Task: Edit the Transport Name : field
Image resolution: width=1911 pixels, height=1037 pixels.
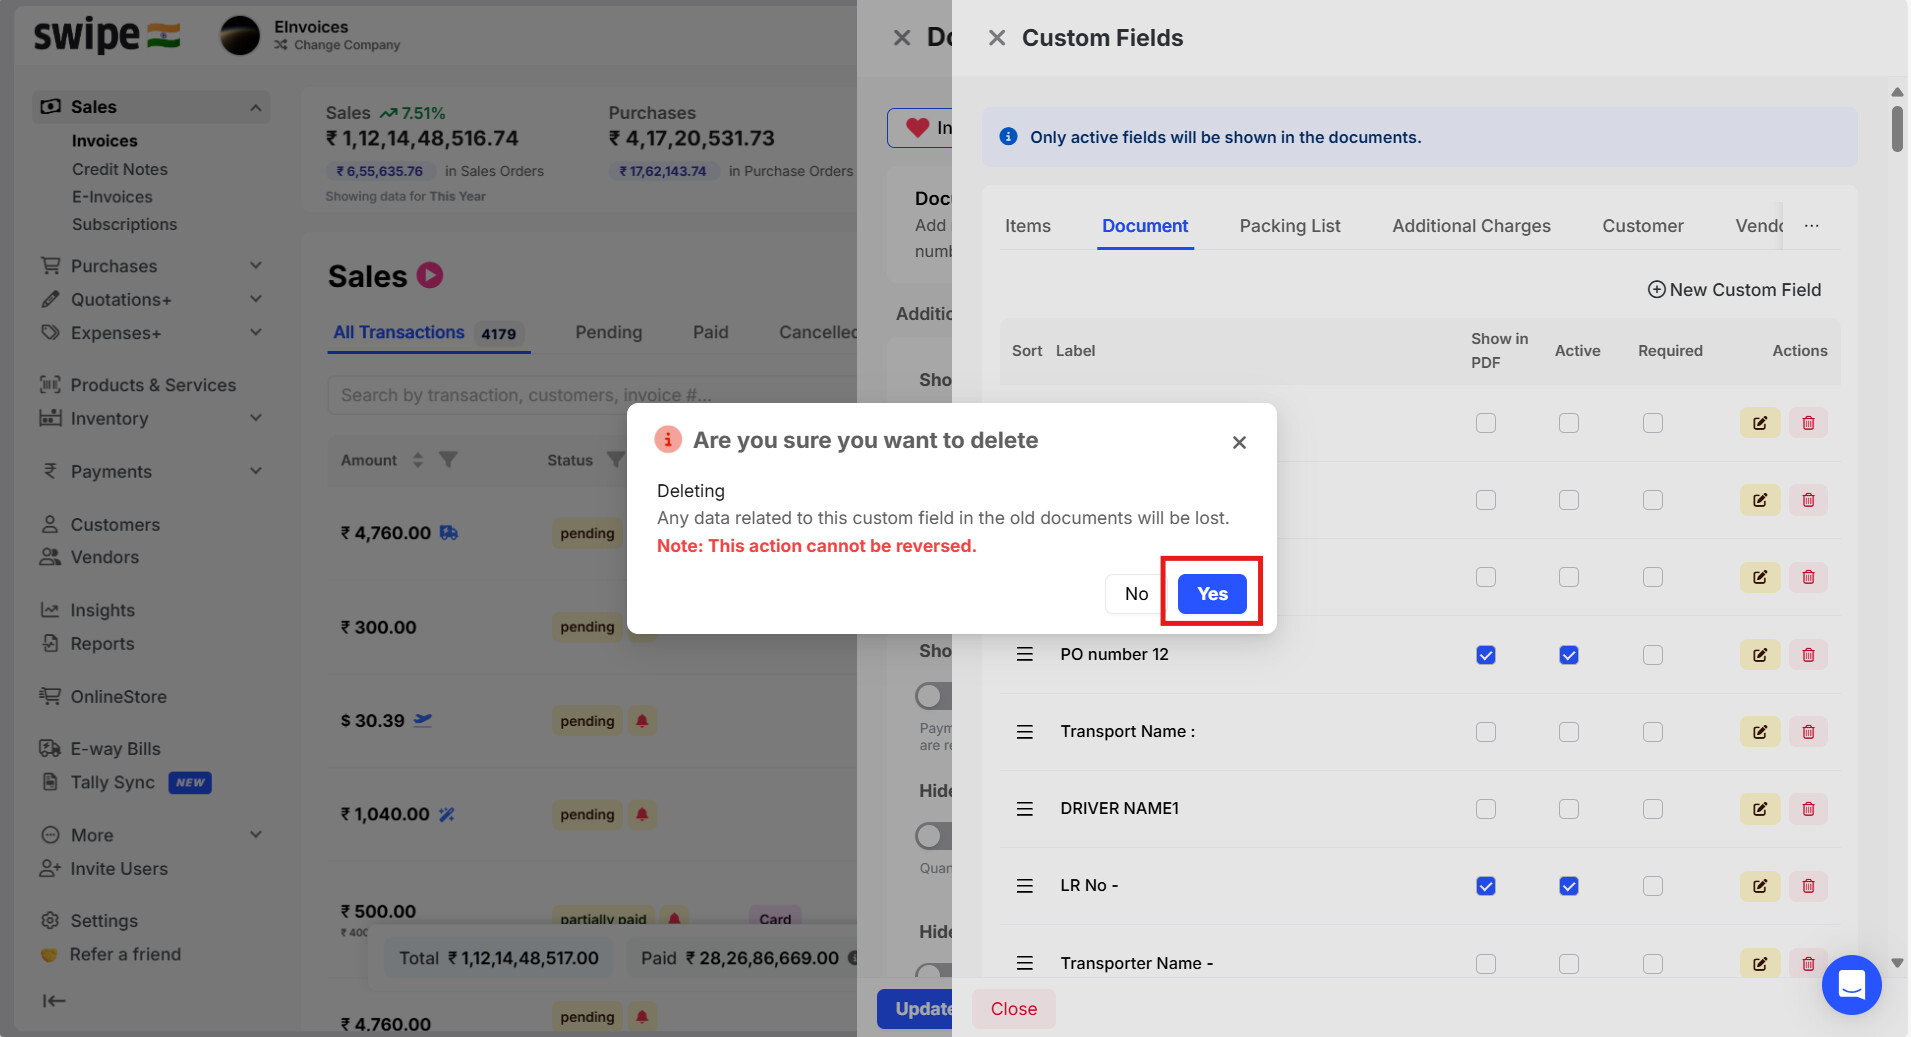Action: tap(1759, 732)
